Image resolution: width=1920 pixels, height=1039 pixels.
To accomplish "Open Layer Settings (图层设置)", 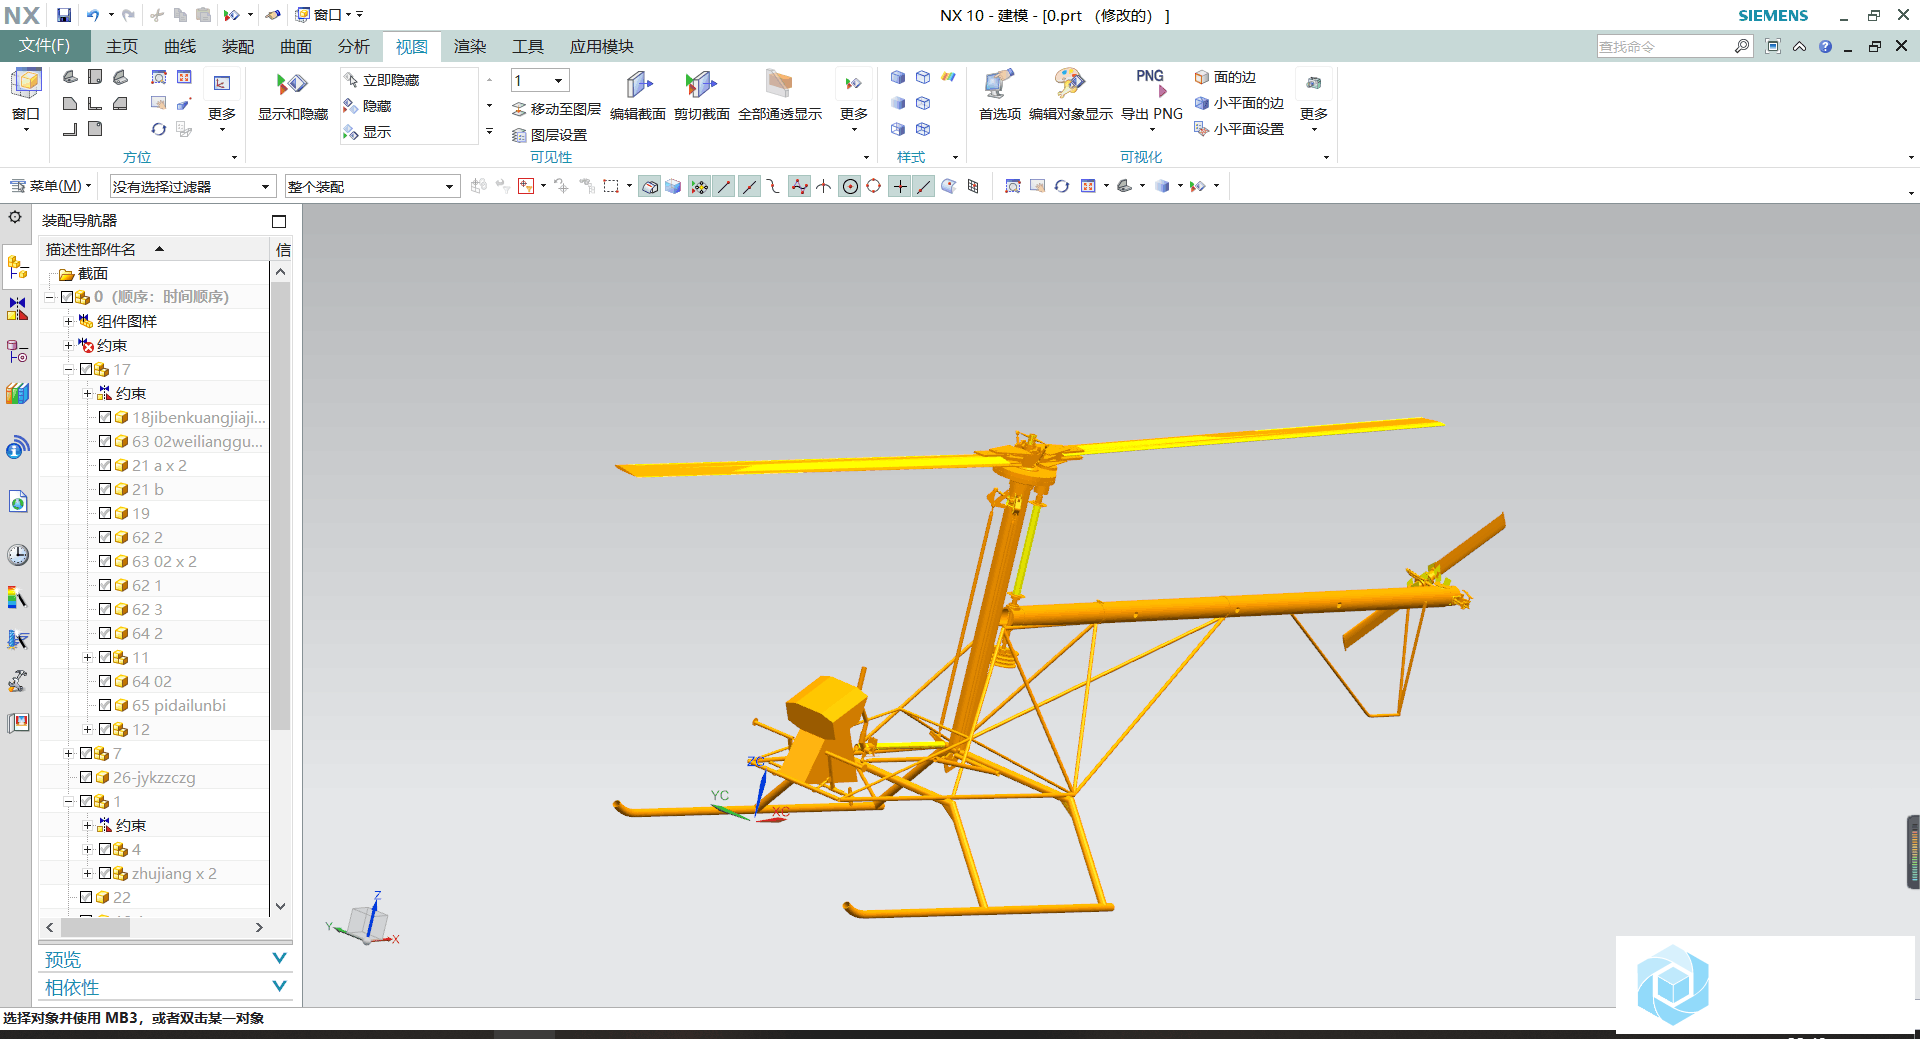I will (x=550, y=135).
